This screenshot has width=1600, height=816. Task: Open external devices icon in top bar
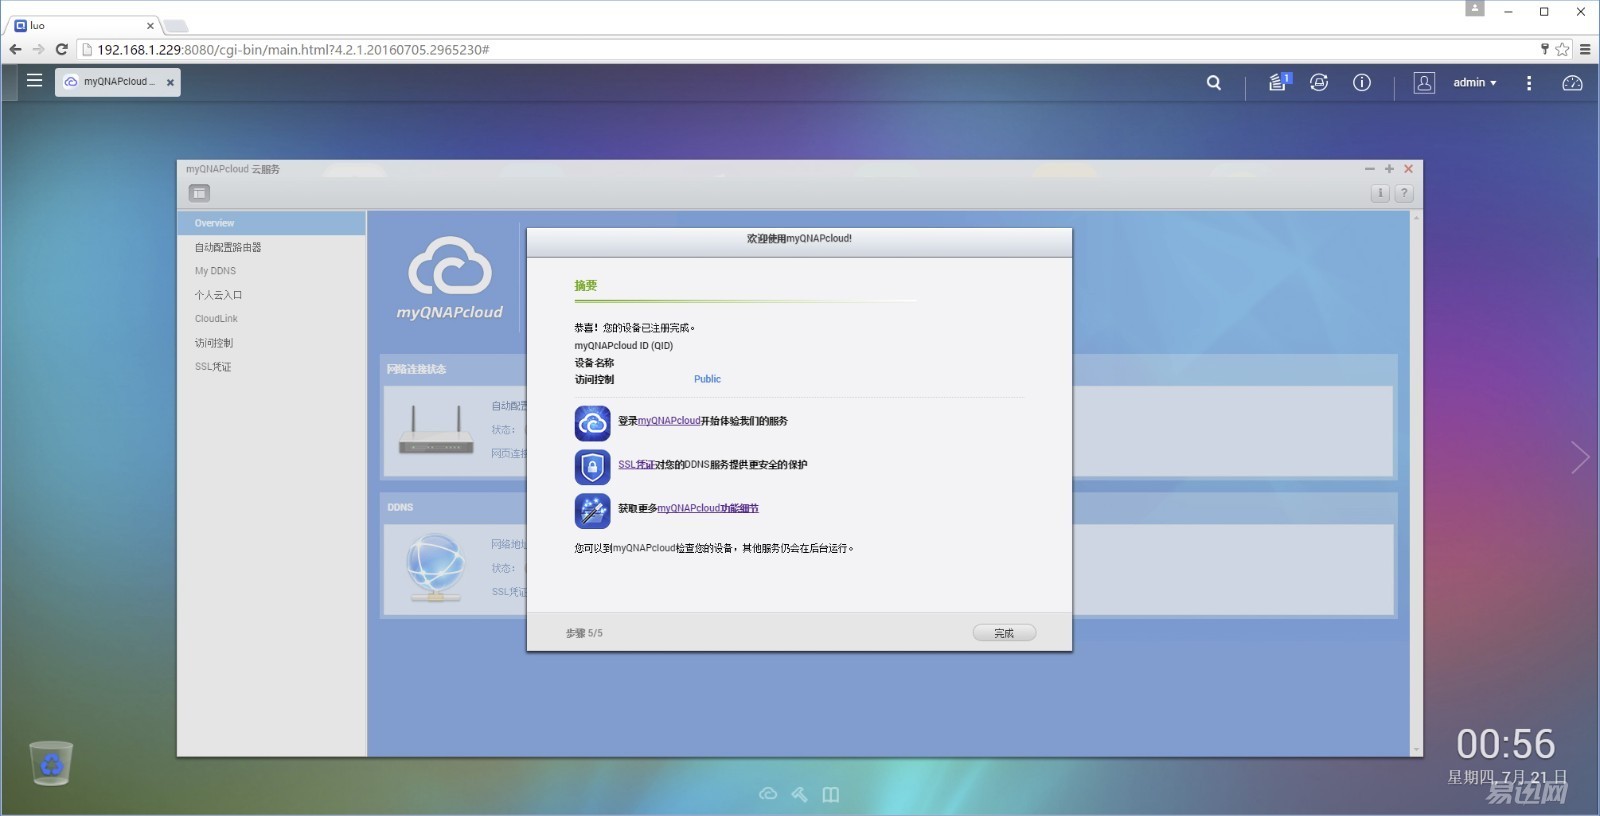[1319, 83]
